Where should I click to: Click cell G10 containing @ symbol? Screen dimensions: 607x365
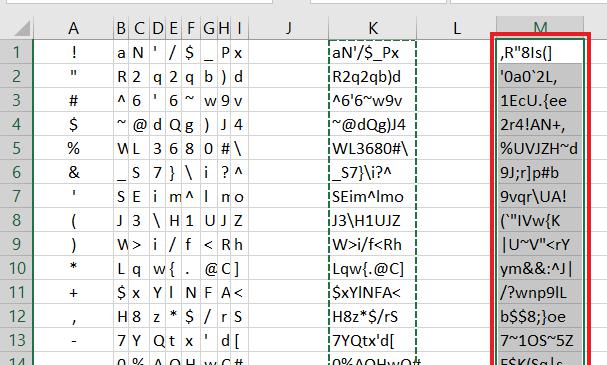pyautogui.click(x=209, y=268)
